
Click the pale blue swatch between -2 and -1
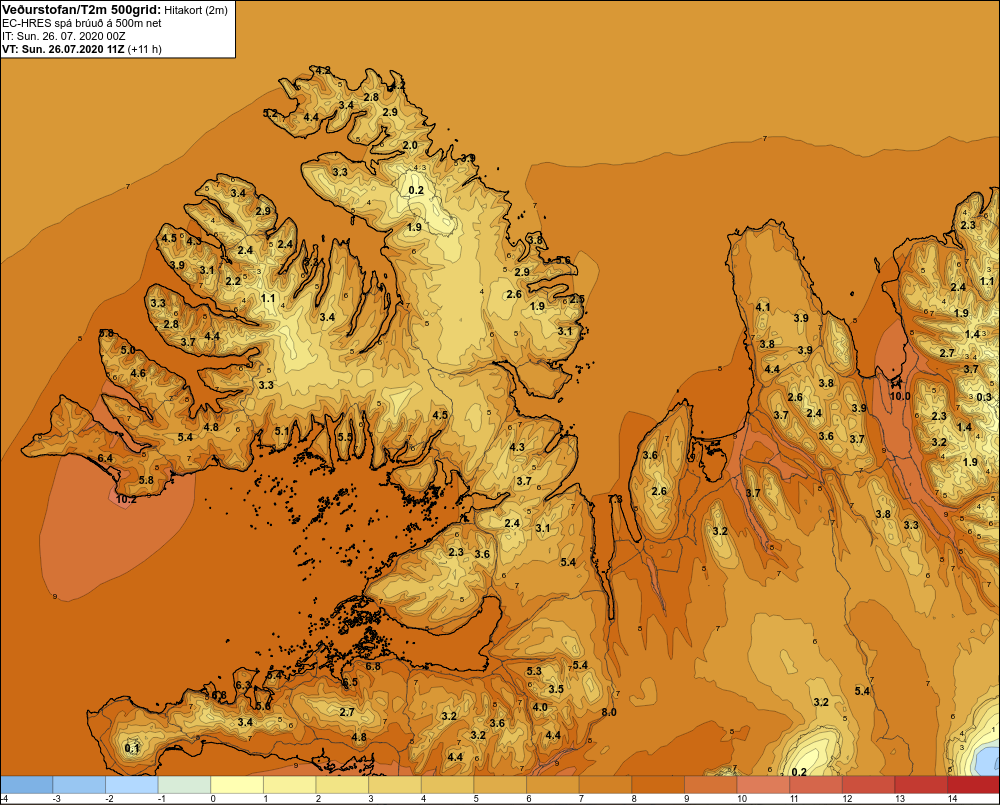(x=132, y=785)
